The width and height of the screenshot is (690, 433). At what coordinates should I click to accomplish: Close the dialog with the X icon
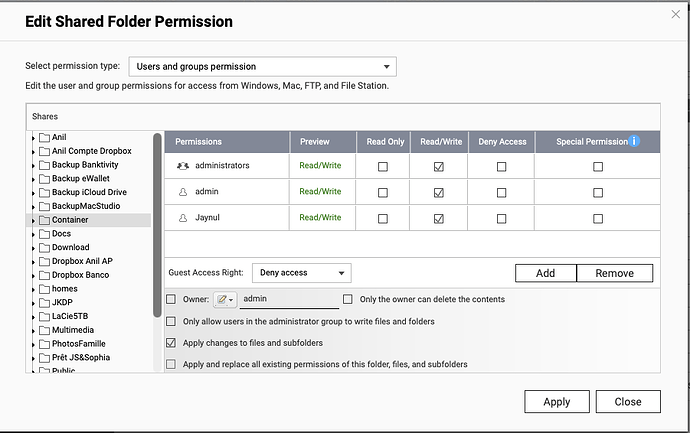tap(675, 14)
